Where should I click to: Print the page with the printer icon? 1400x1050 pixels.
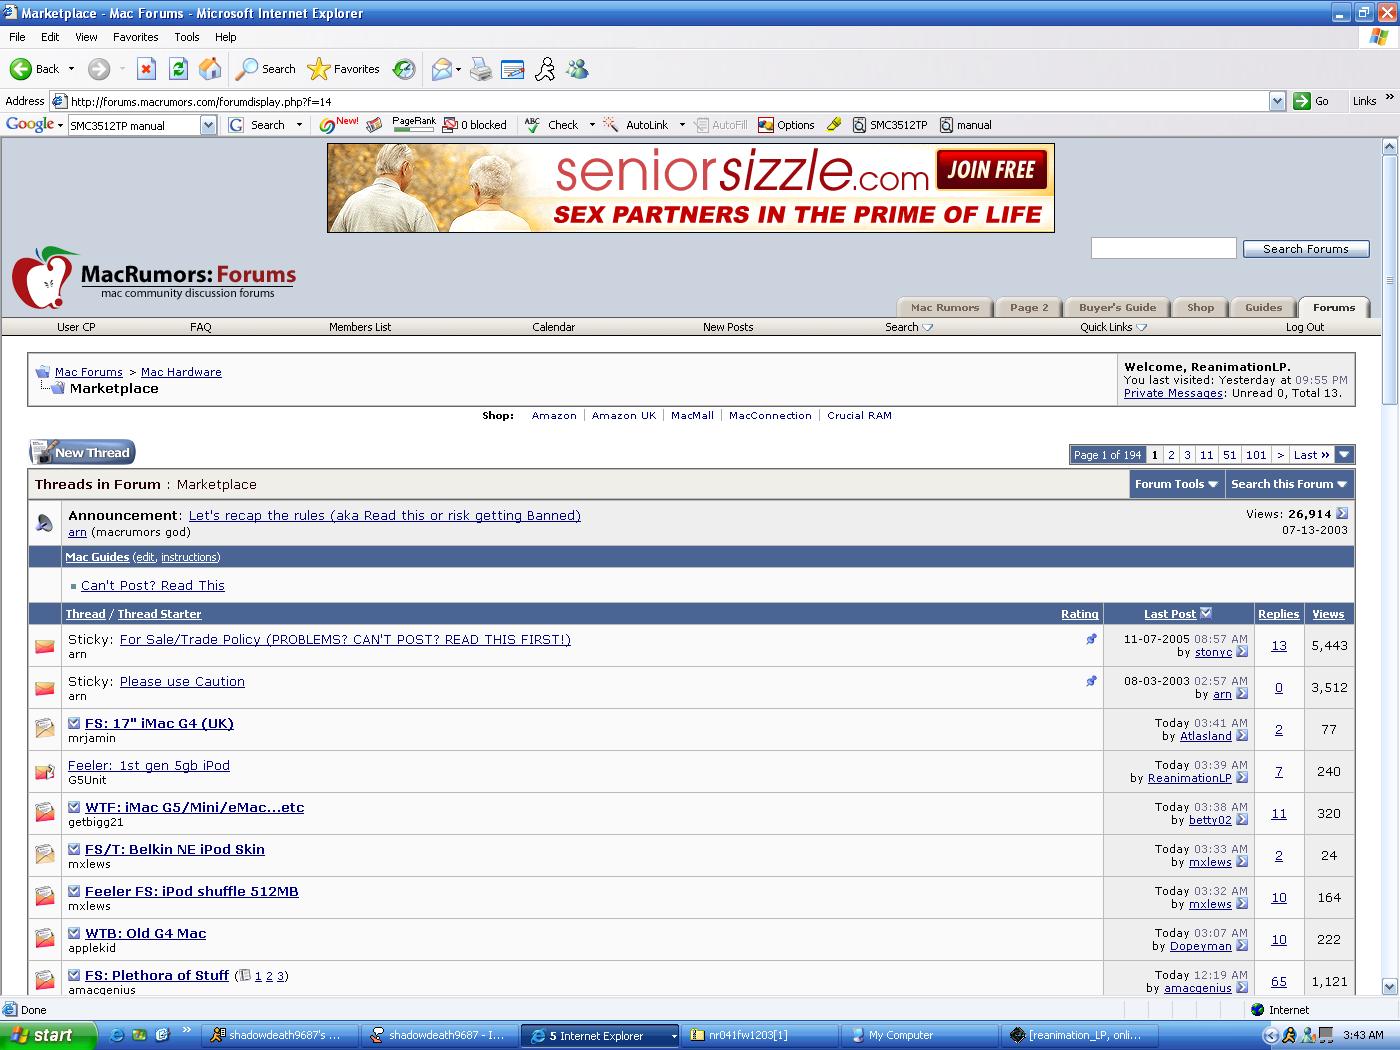coord(481,69)
